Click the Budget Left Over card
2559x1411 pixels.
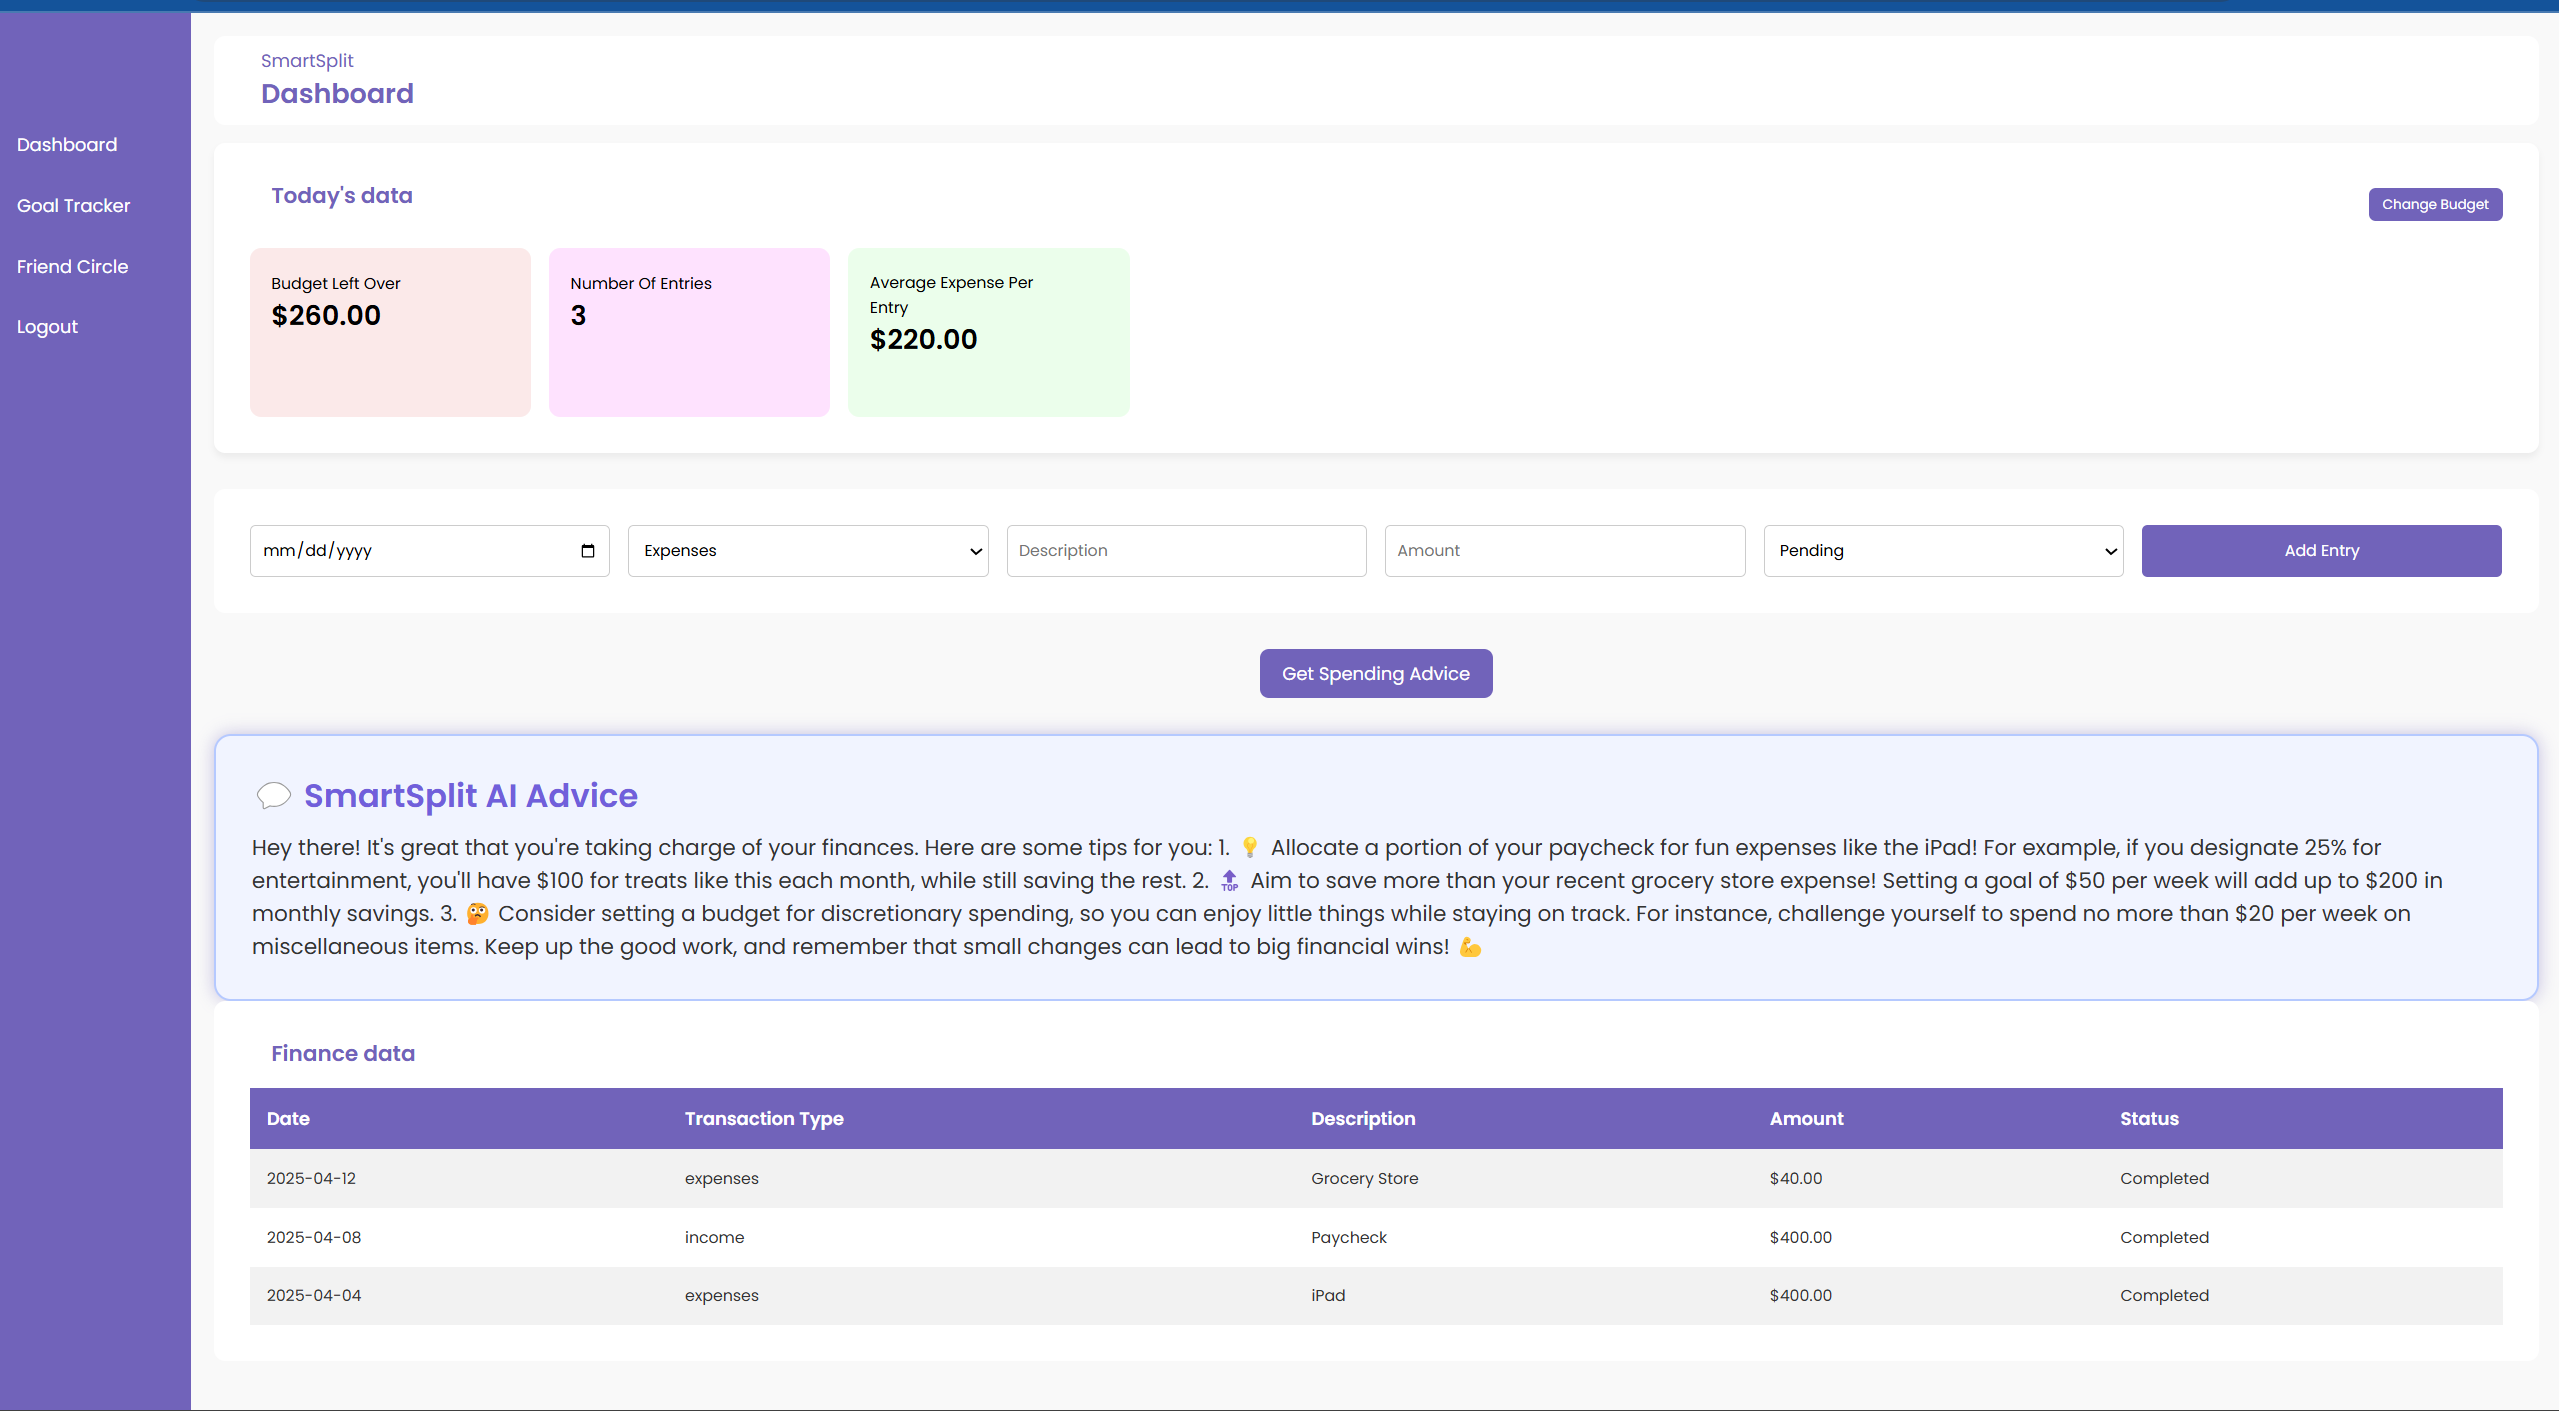coord(390,332)
